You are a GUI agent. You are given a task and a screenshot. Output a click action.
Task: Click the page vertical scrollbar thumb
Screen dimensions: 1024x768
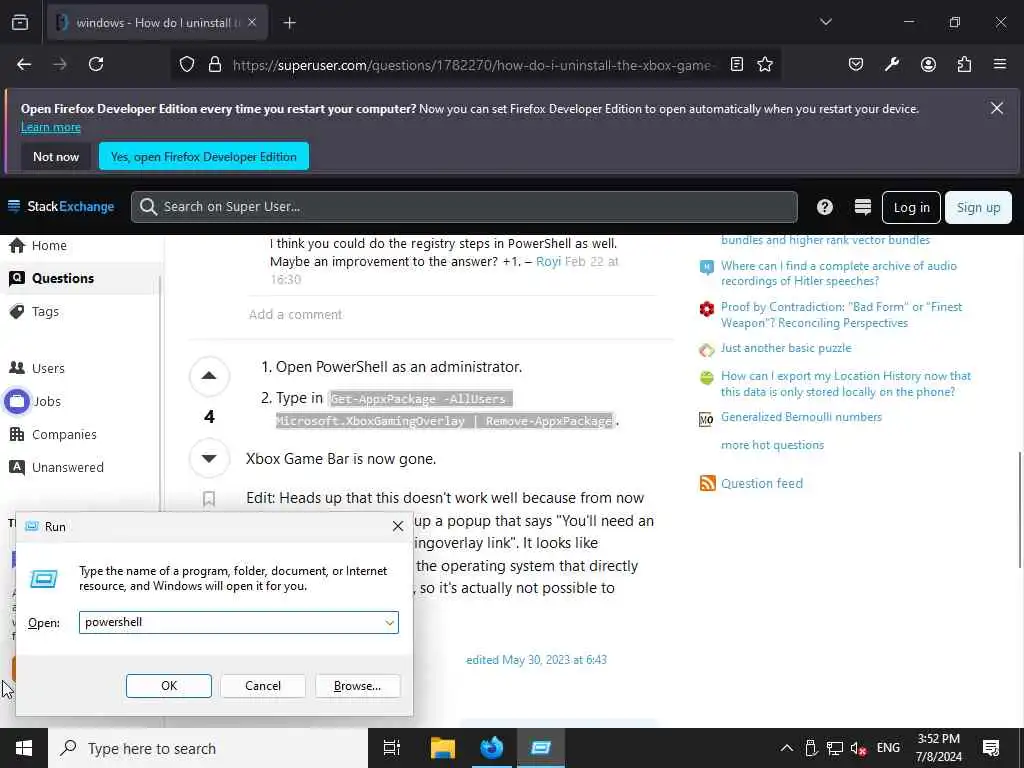1019,509
